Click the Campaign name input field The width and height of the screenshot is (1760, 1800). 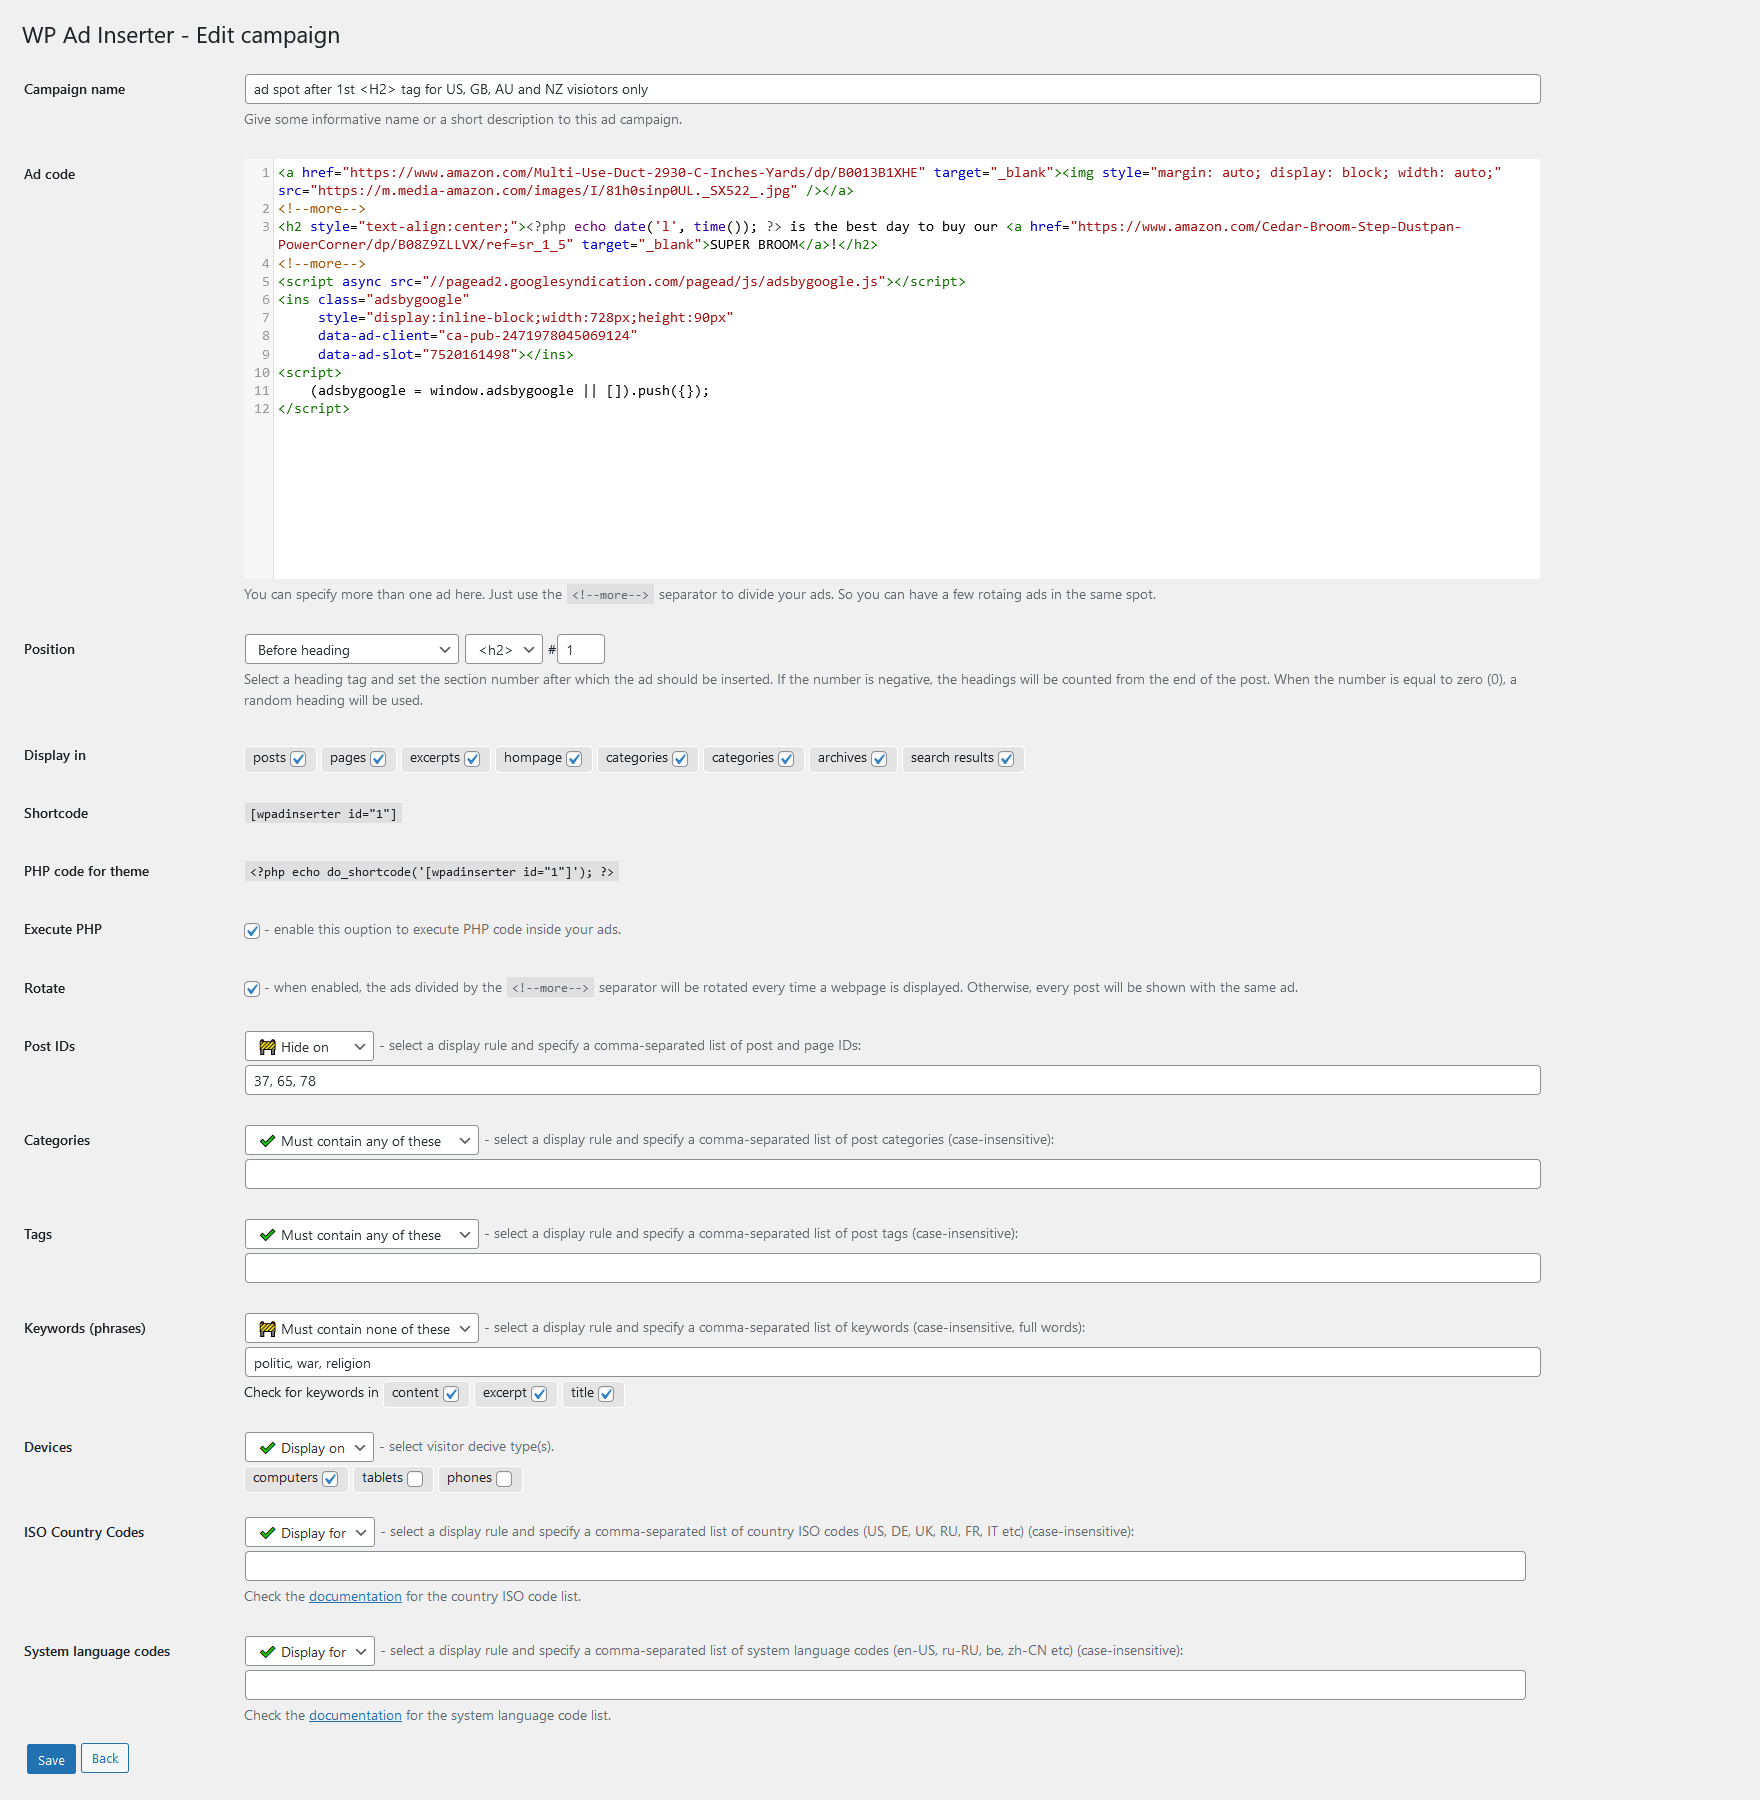[892, 89]
